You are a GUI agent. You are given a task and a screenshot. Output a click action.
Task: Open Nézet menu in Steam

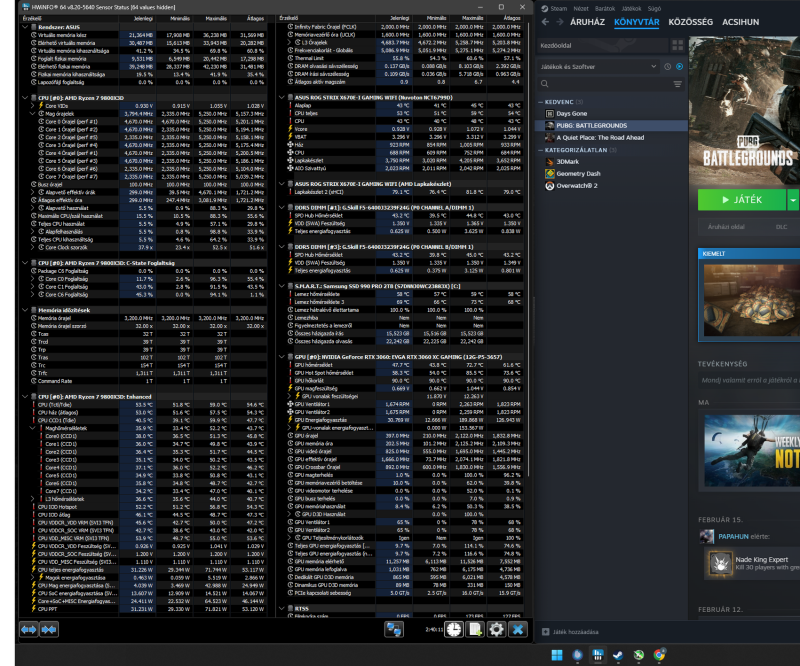581,8
